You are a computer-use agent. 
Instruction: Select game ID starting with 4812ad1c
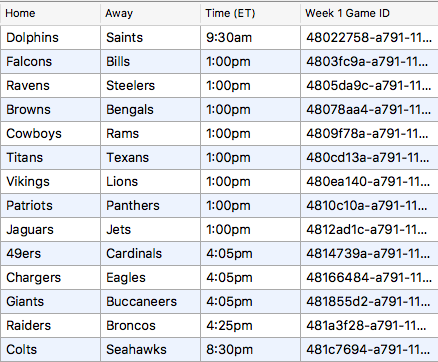pyautogui.click(x=370, y=230)
